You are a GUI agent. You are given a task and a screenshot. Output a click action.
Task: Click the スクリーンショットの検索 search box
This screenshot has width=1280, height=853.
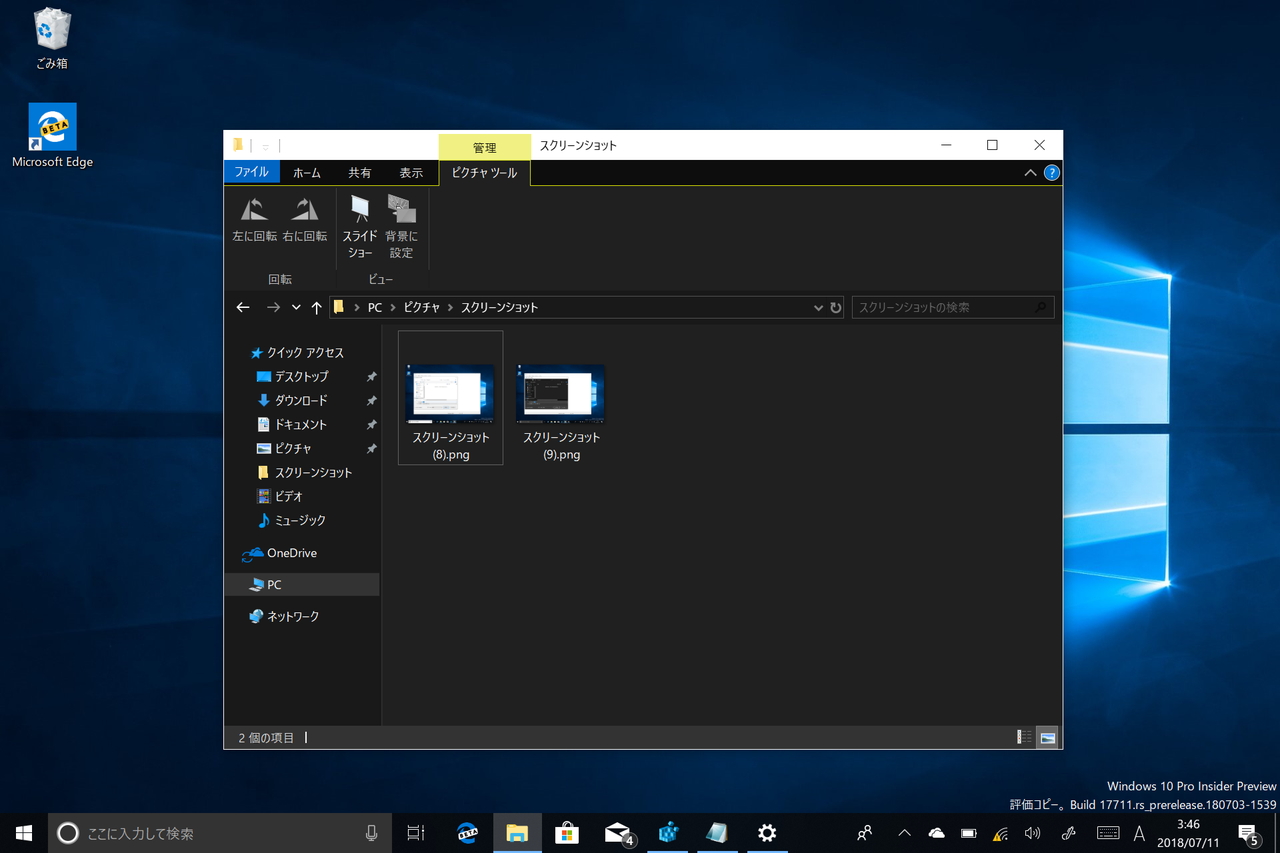click(x=953, y=307)
